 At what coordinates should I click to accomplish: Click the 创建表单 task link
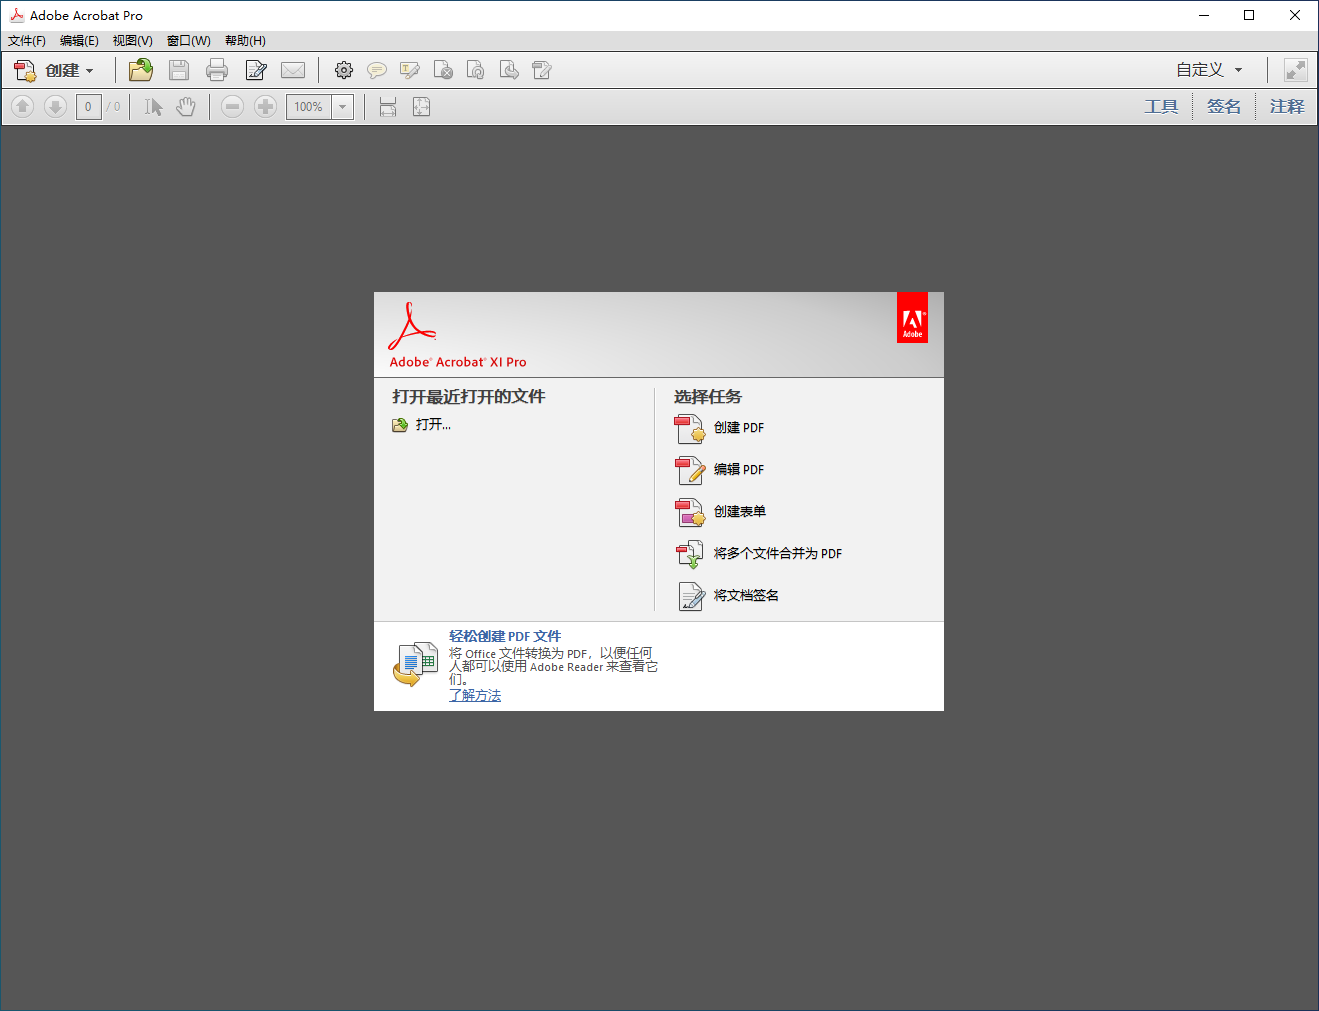coord(740,512)
